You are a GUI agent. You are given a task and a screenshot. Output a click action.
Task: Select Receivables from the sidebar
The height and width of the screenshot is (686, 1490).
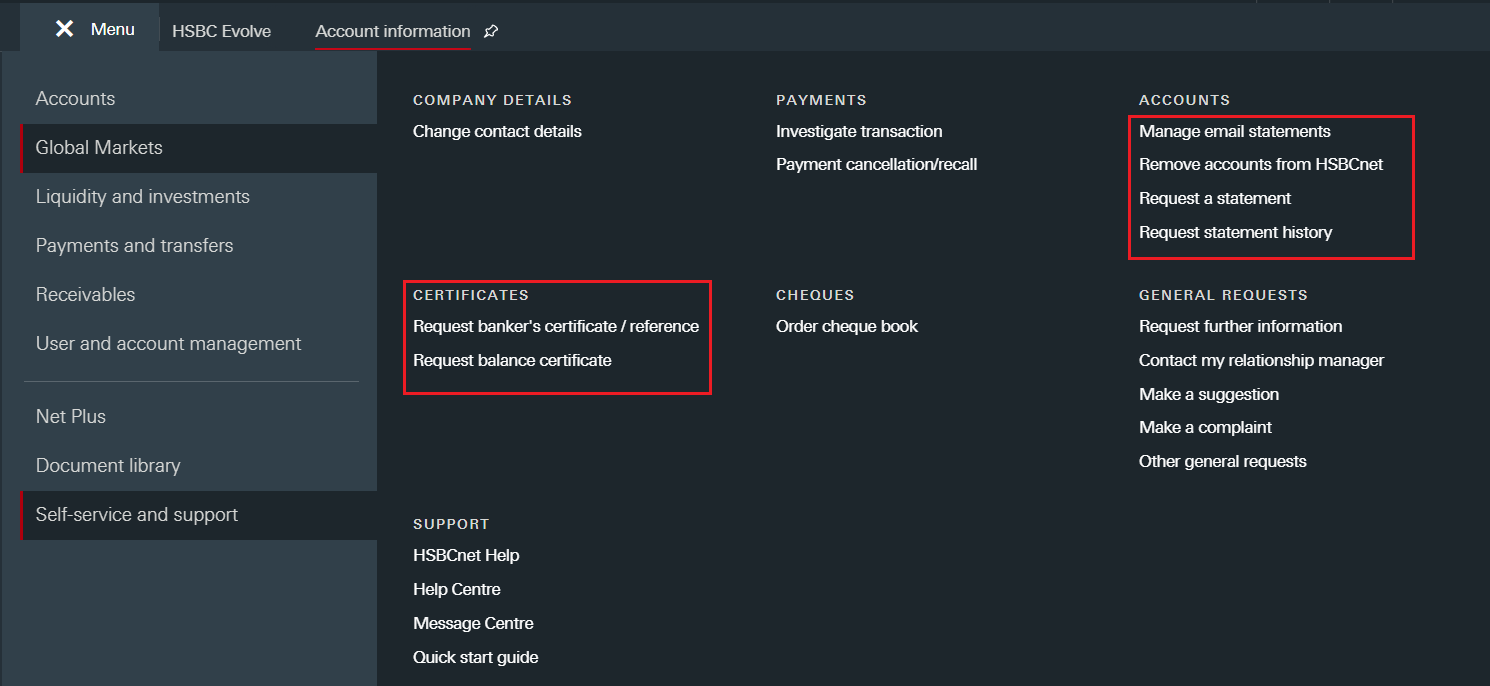click(85, 294)
